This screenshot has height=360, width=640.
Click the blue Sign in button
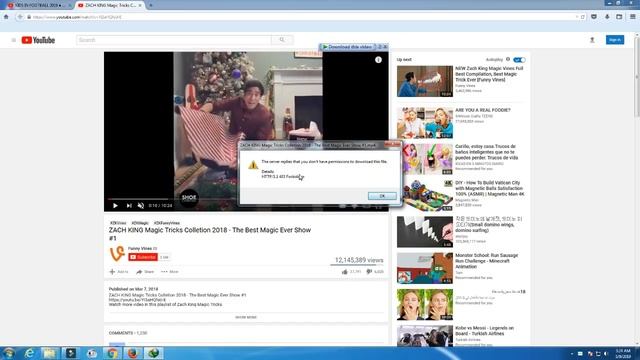tap(615, 40)
